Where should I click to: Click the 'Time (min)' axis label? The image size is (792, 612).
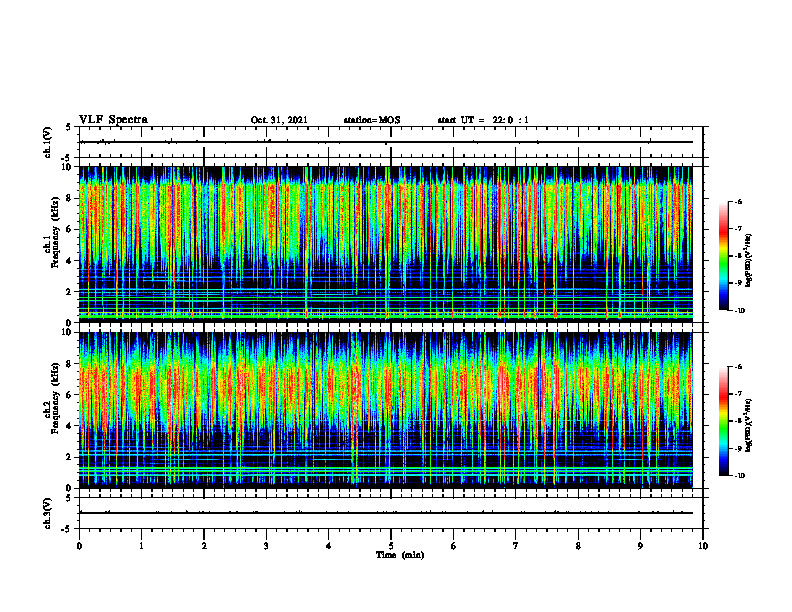point(400,555)
